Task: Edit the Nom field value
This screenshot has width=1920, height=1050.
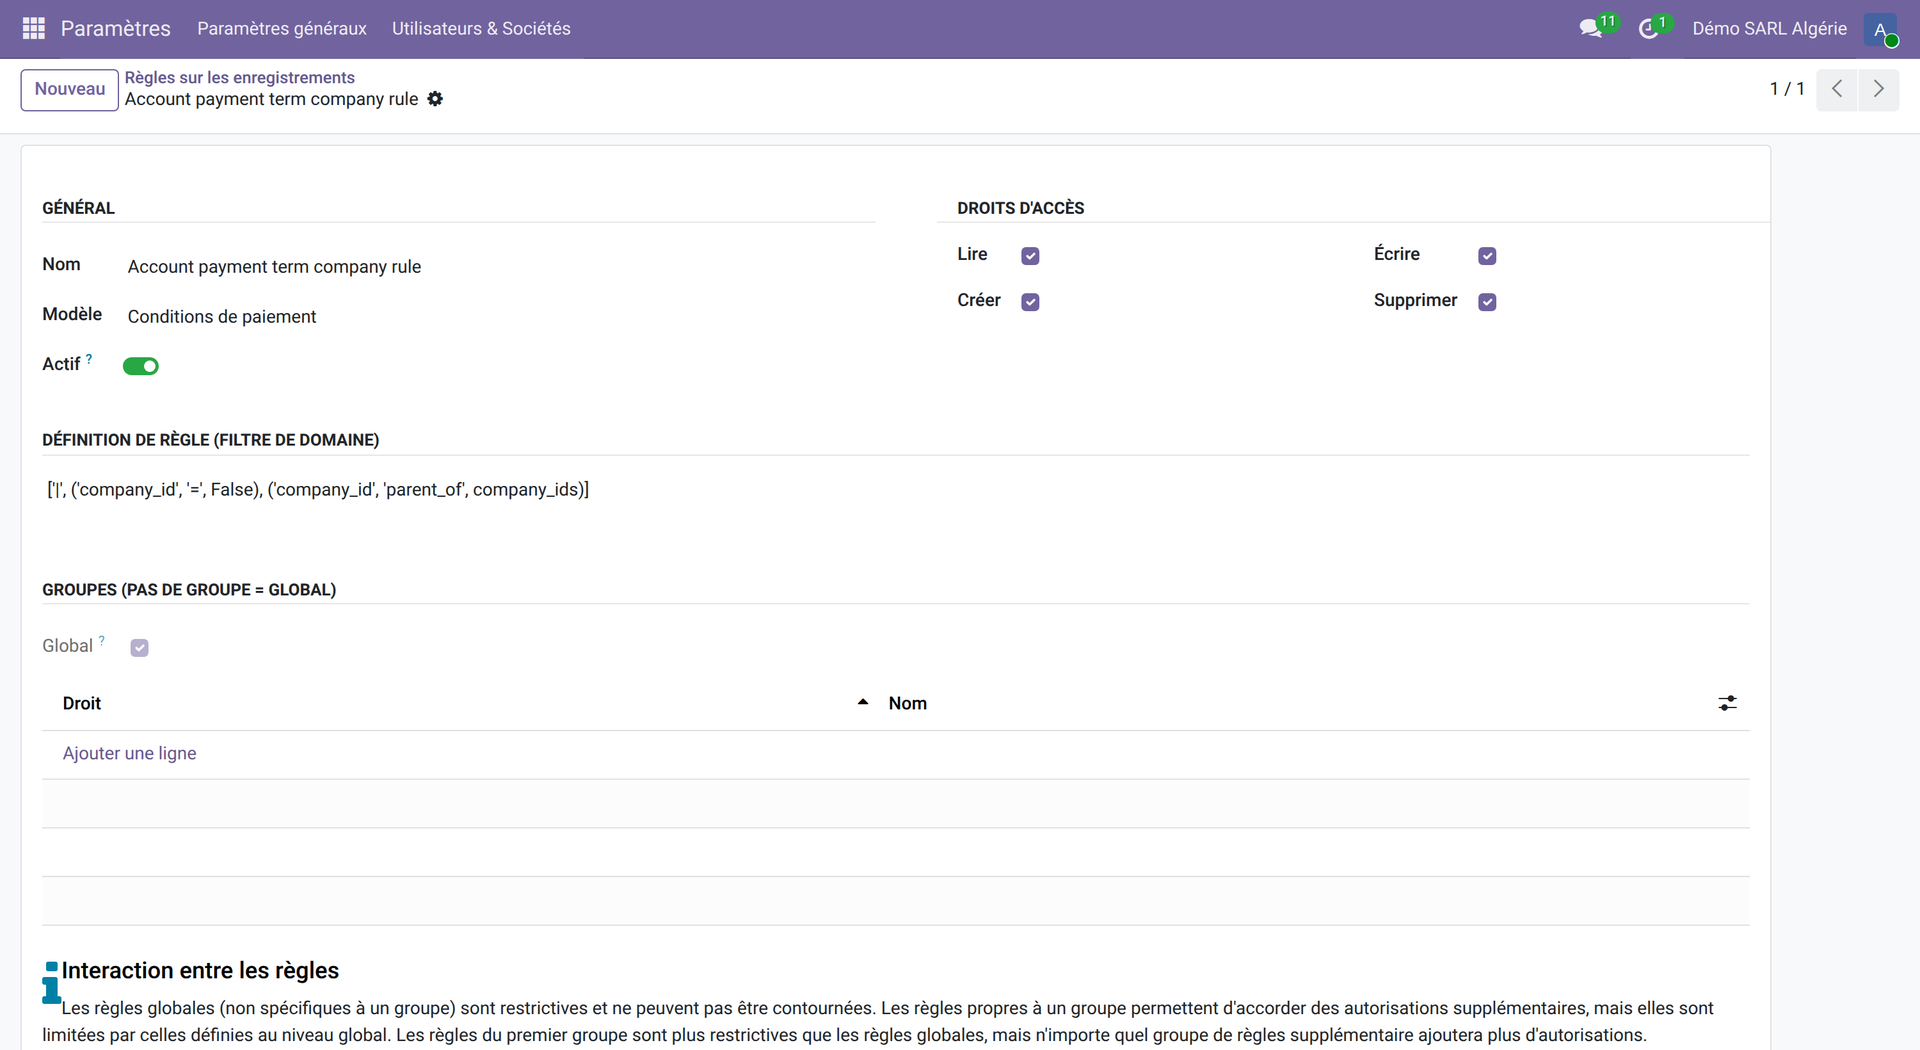Action: [498, 267]
